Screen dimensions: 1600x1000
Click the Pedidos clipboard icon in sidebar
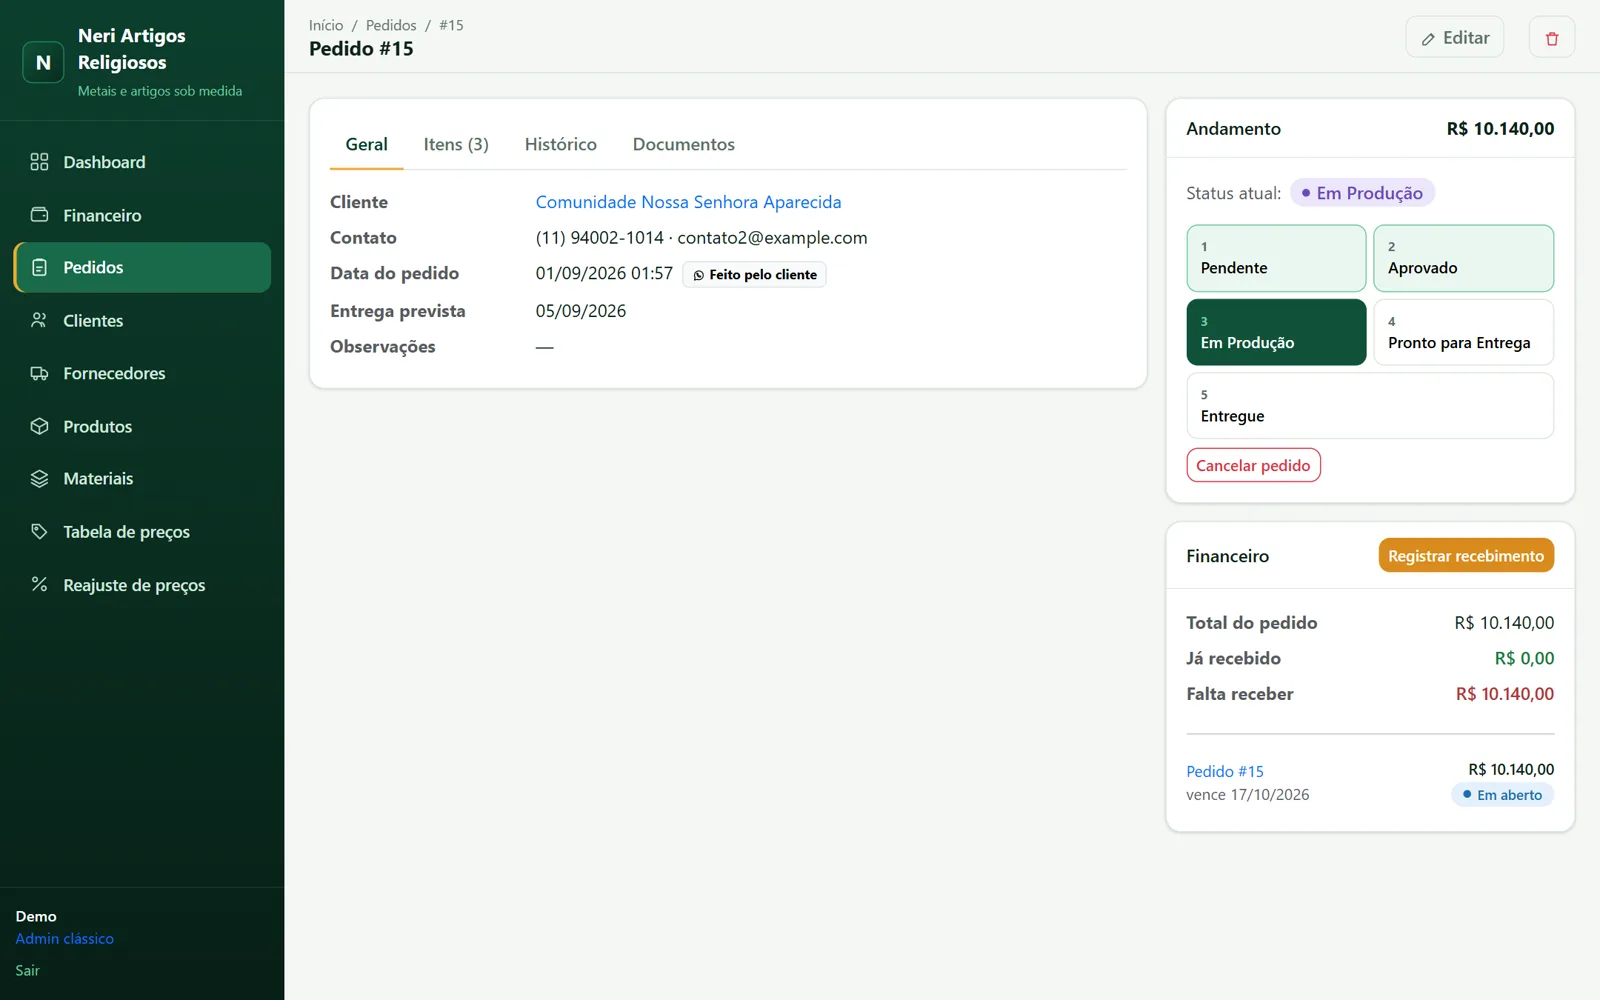coord(39,267)
